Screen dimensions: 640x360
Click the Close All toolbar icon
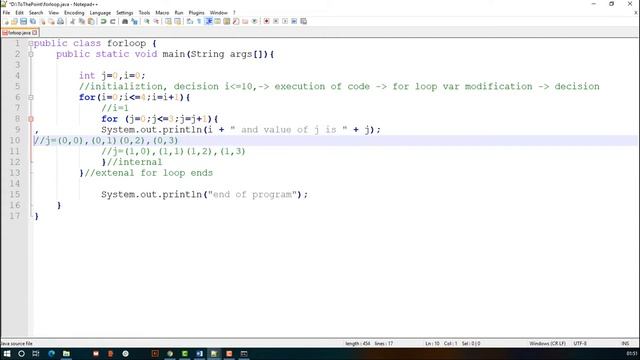click(x=51, y=21)
